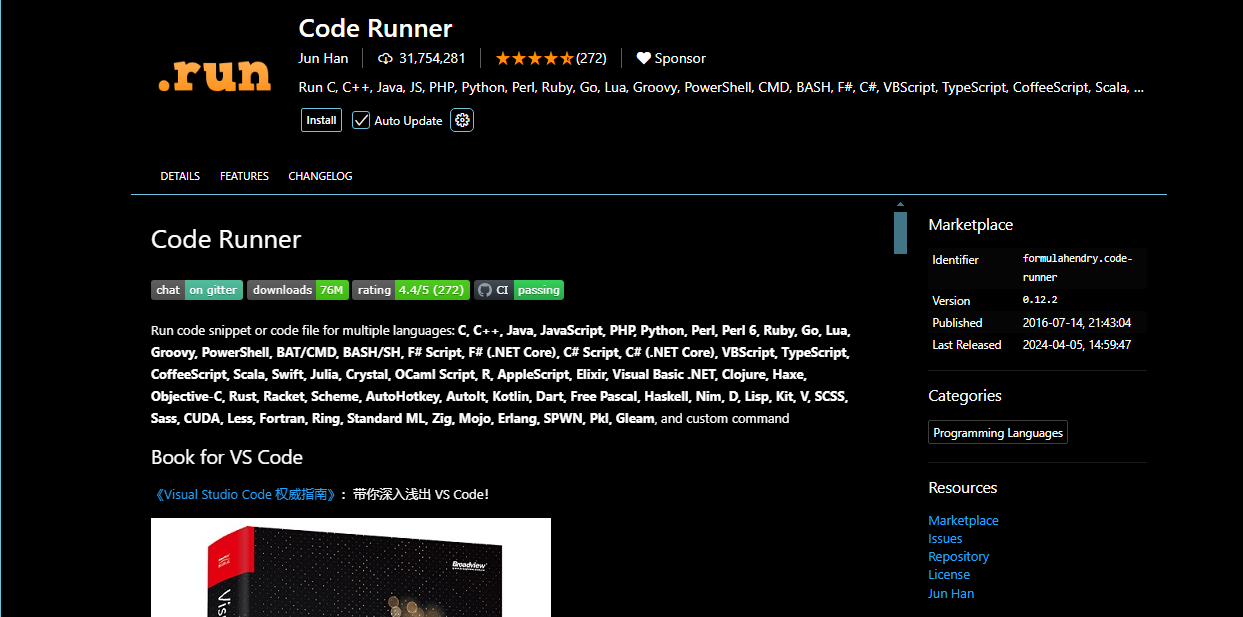1243x617 pixels.
Task: Open the CHANGELOG tab
Action: point(319,176)
